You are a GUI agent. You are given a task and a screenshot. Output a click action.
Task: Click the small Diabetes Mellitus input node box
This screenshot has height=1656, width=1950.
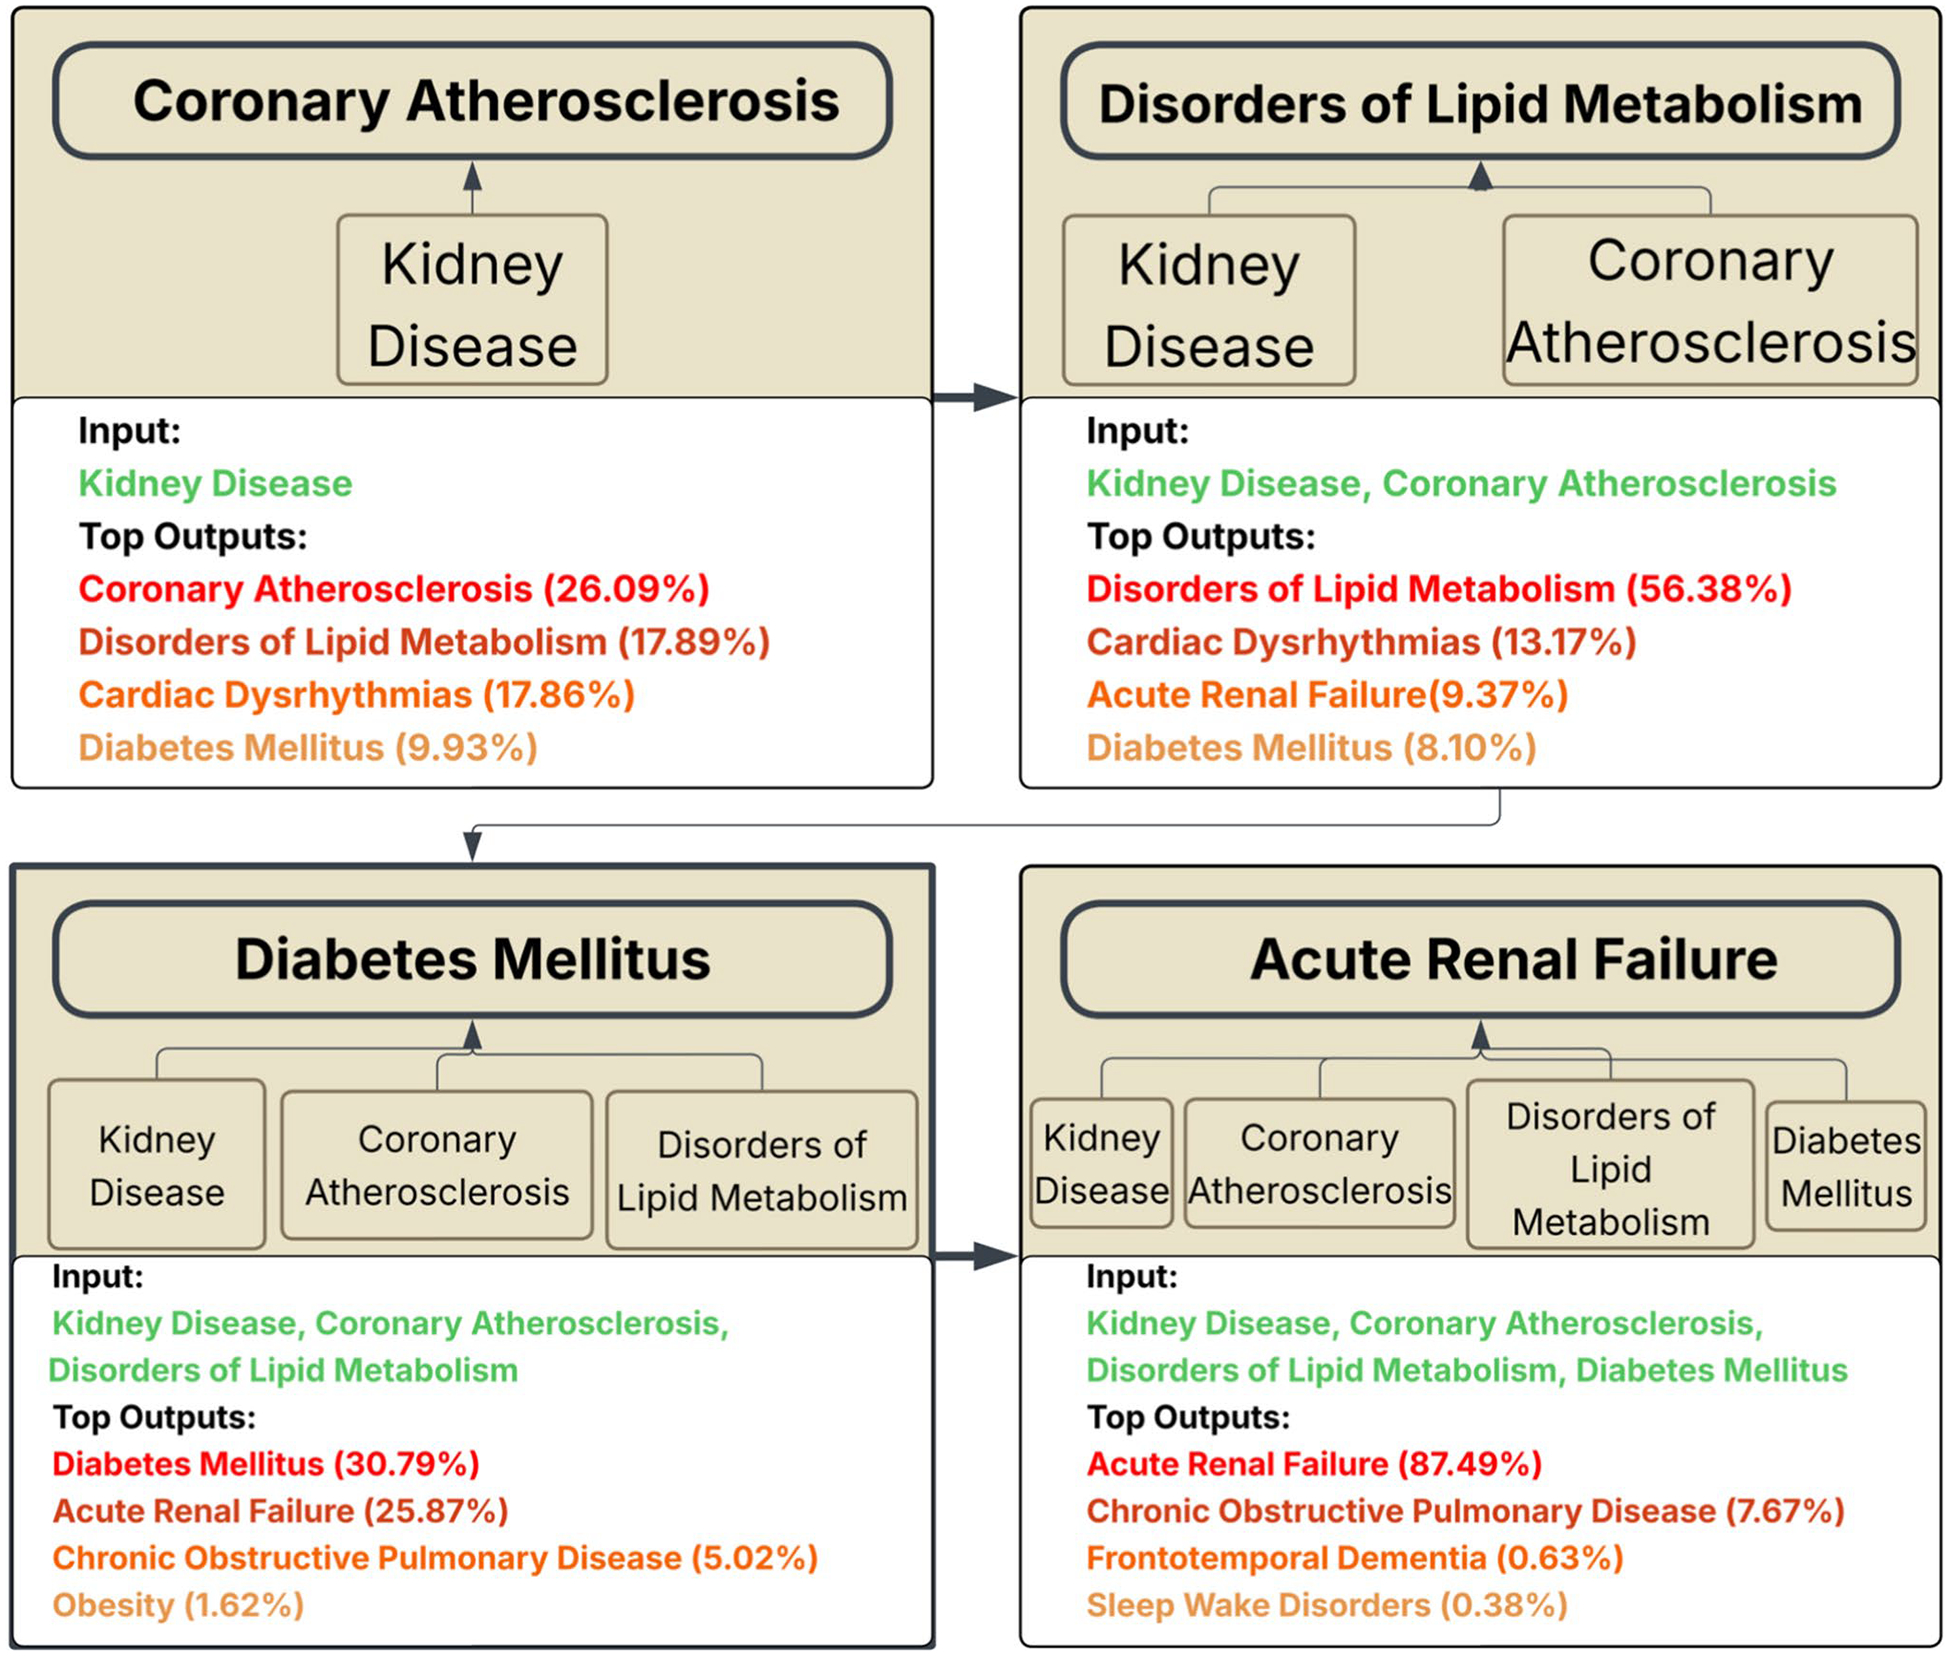[x=1846, y=1166]
